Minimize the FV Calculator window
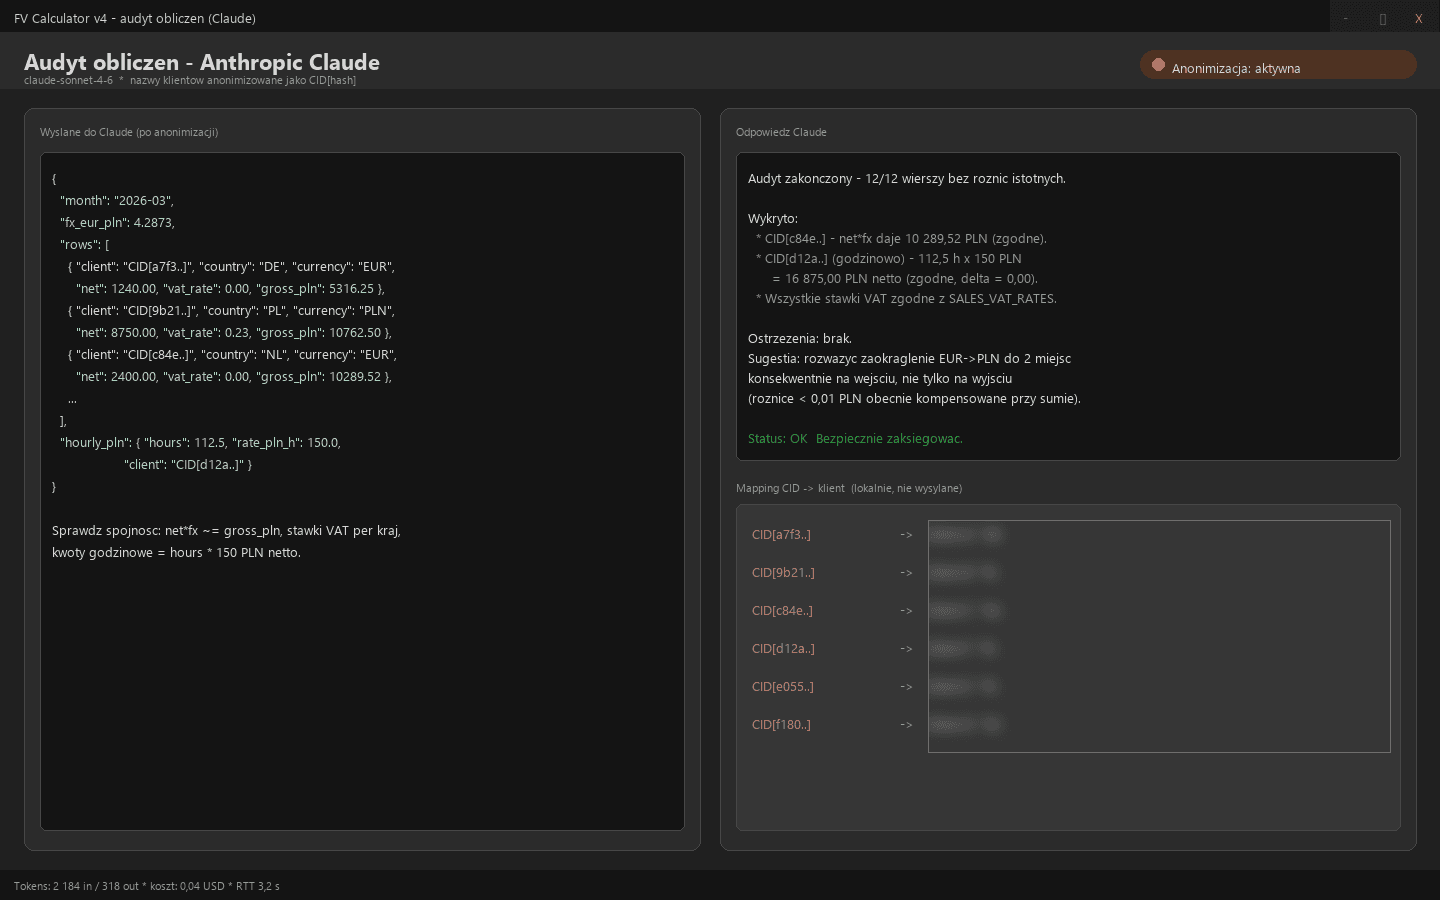1440x900 pixels. coord(1346,18)
